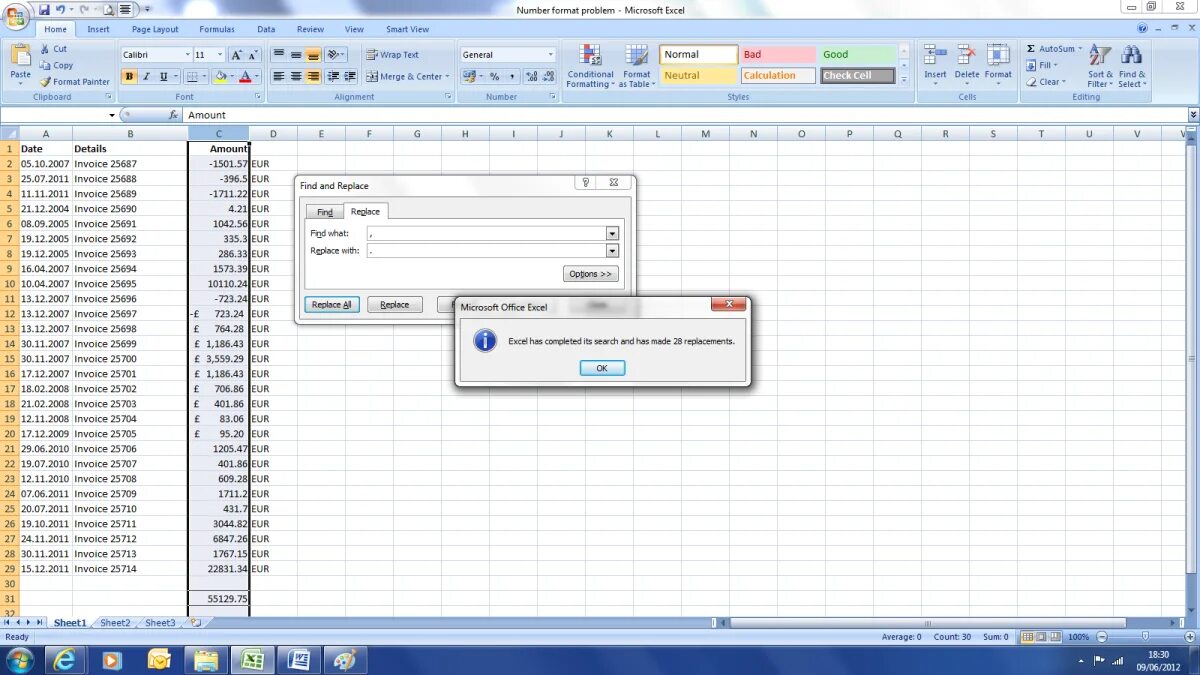Open the Fill dropdown

[x=1042, y=65]
